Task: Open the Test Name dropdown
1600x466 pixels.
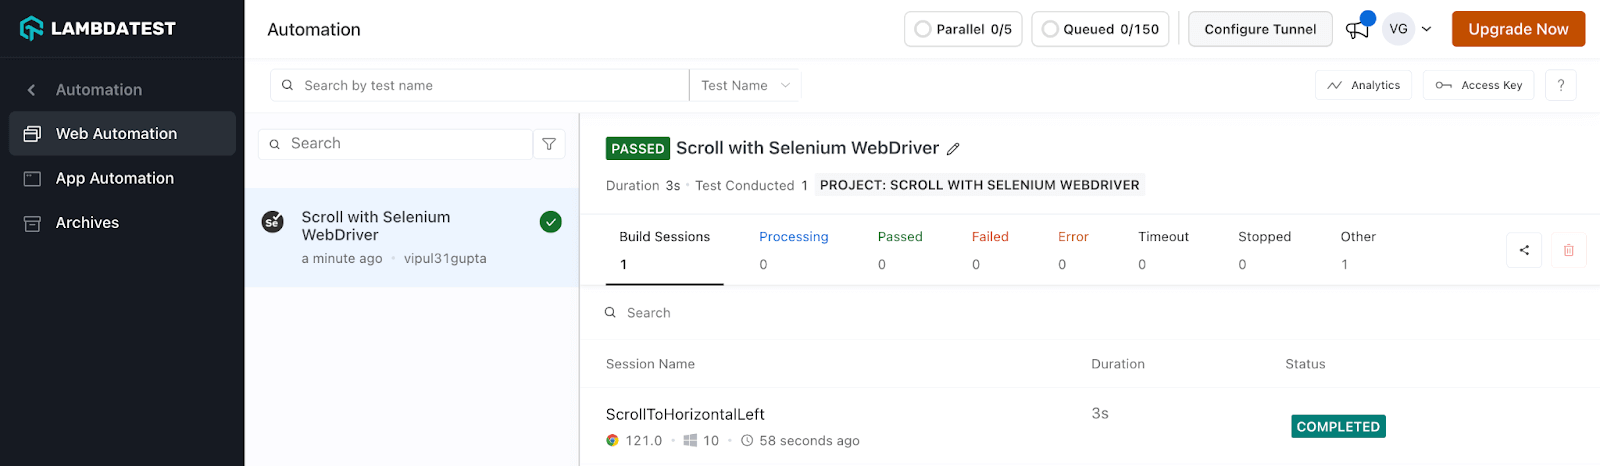Action: 745,85
